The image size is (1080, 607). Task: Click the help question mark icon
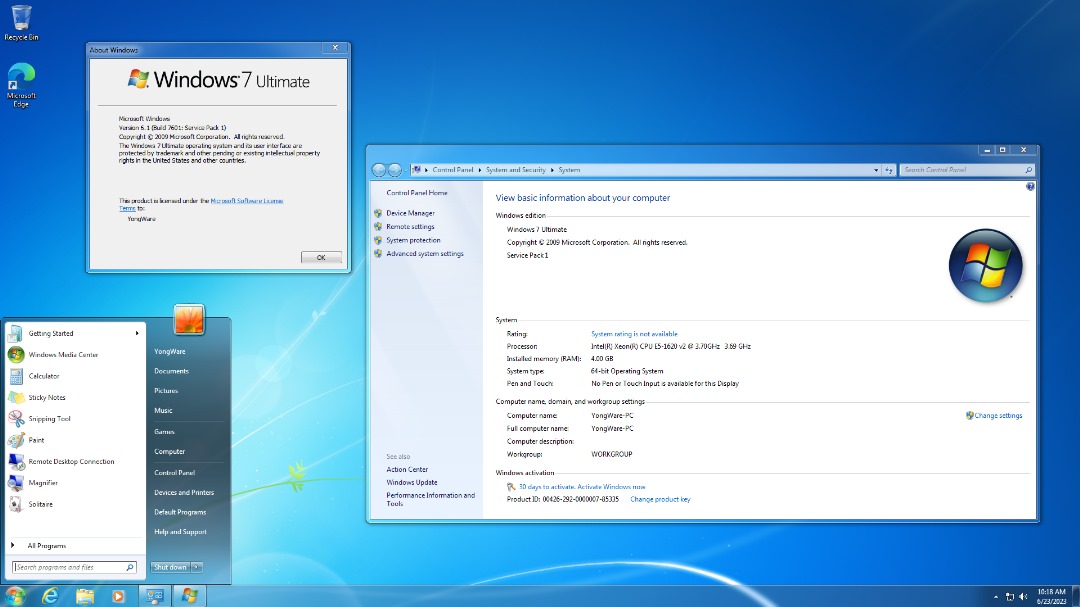(x=1030, y=187)
